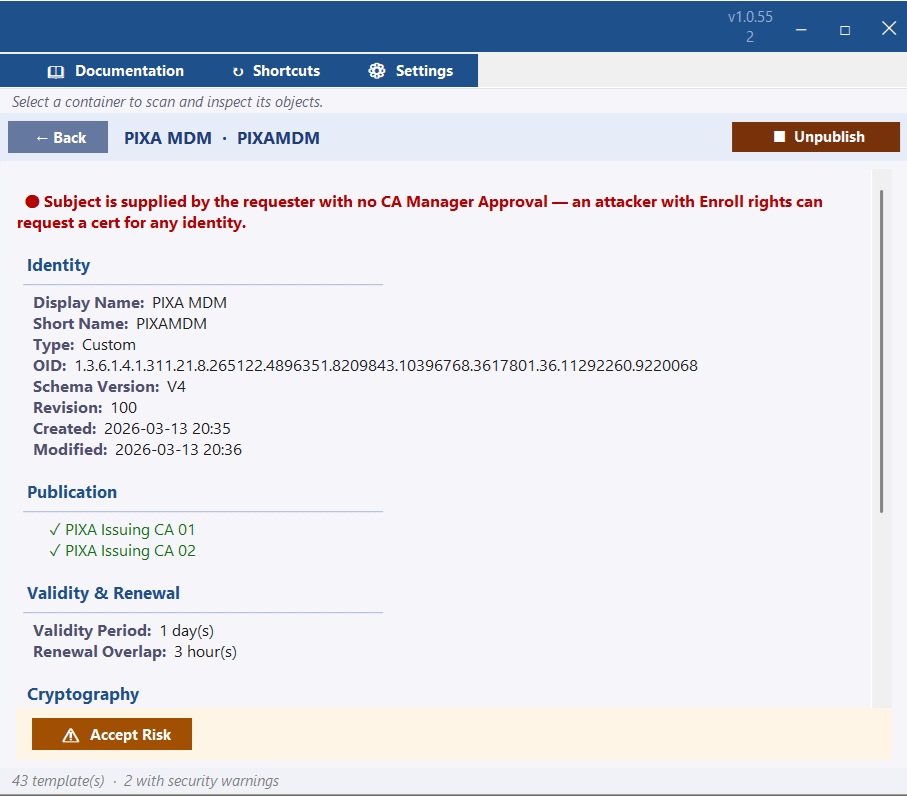The height and width of the screenshot is (796, 907).
Task: Click the Created date 2026-03-13 20:35
Action: tap(167, 429)
